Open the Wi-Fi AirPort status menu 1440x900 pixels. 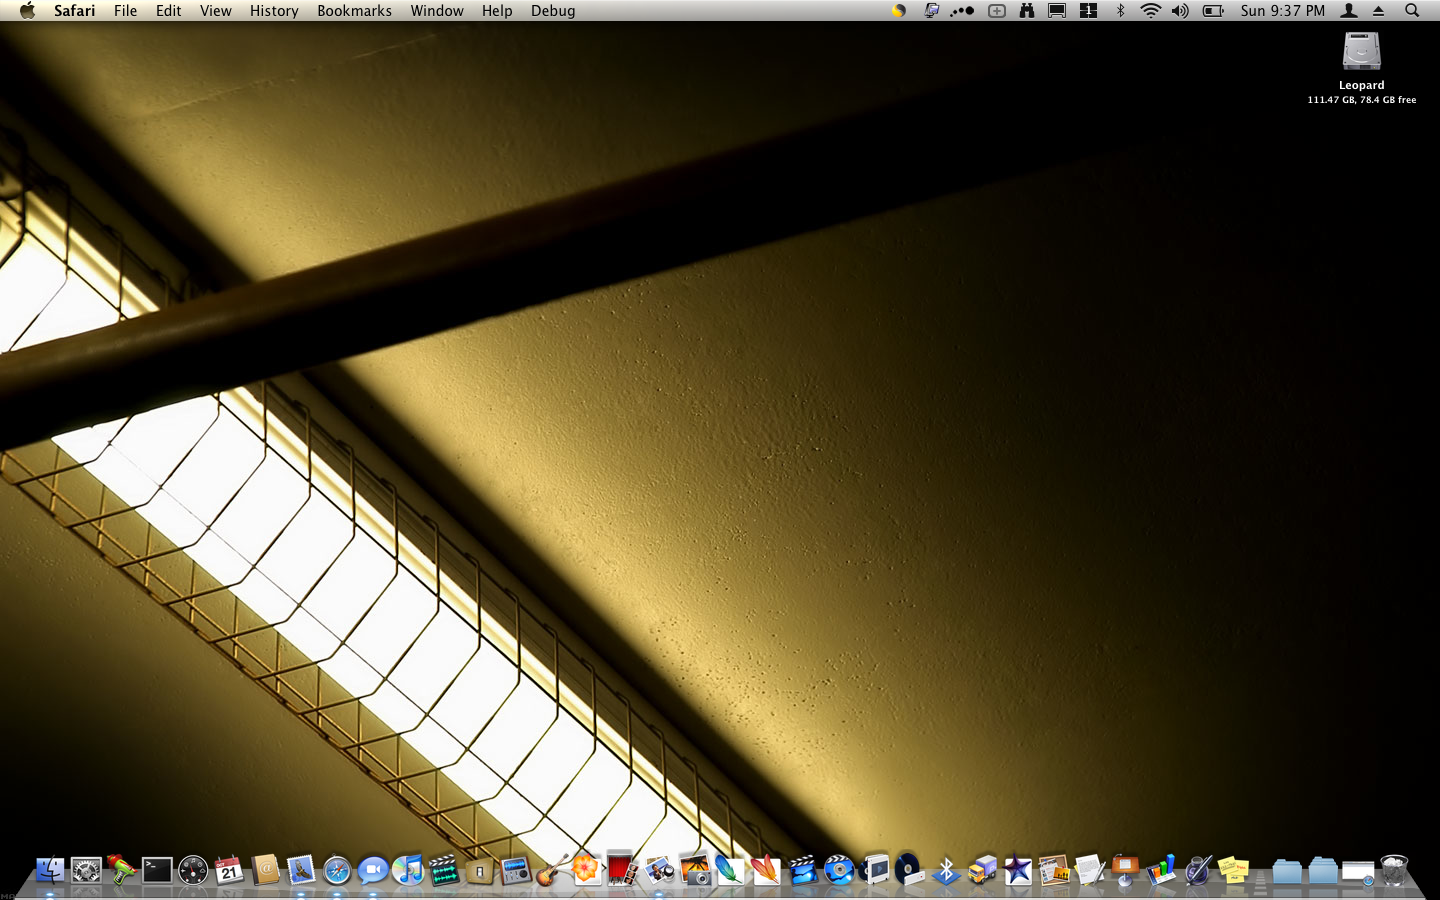[x=1151, y=11]
